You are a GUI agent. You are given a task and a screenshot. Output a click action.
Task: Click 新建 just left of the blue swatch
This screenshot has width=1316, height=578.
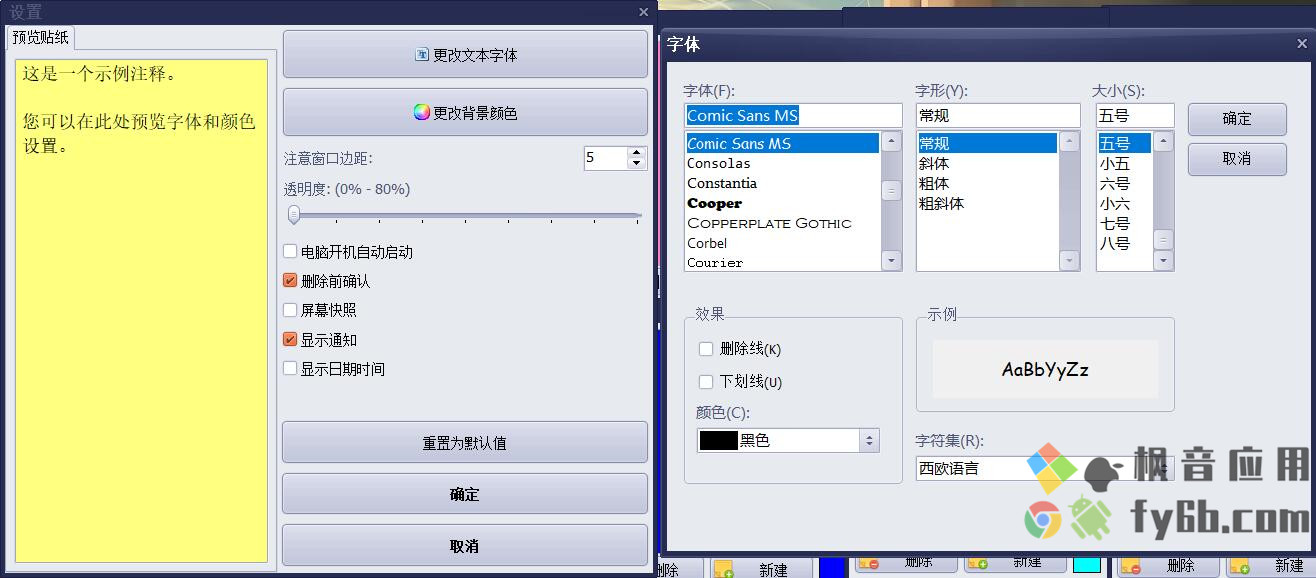761,568
